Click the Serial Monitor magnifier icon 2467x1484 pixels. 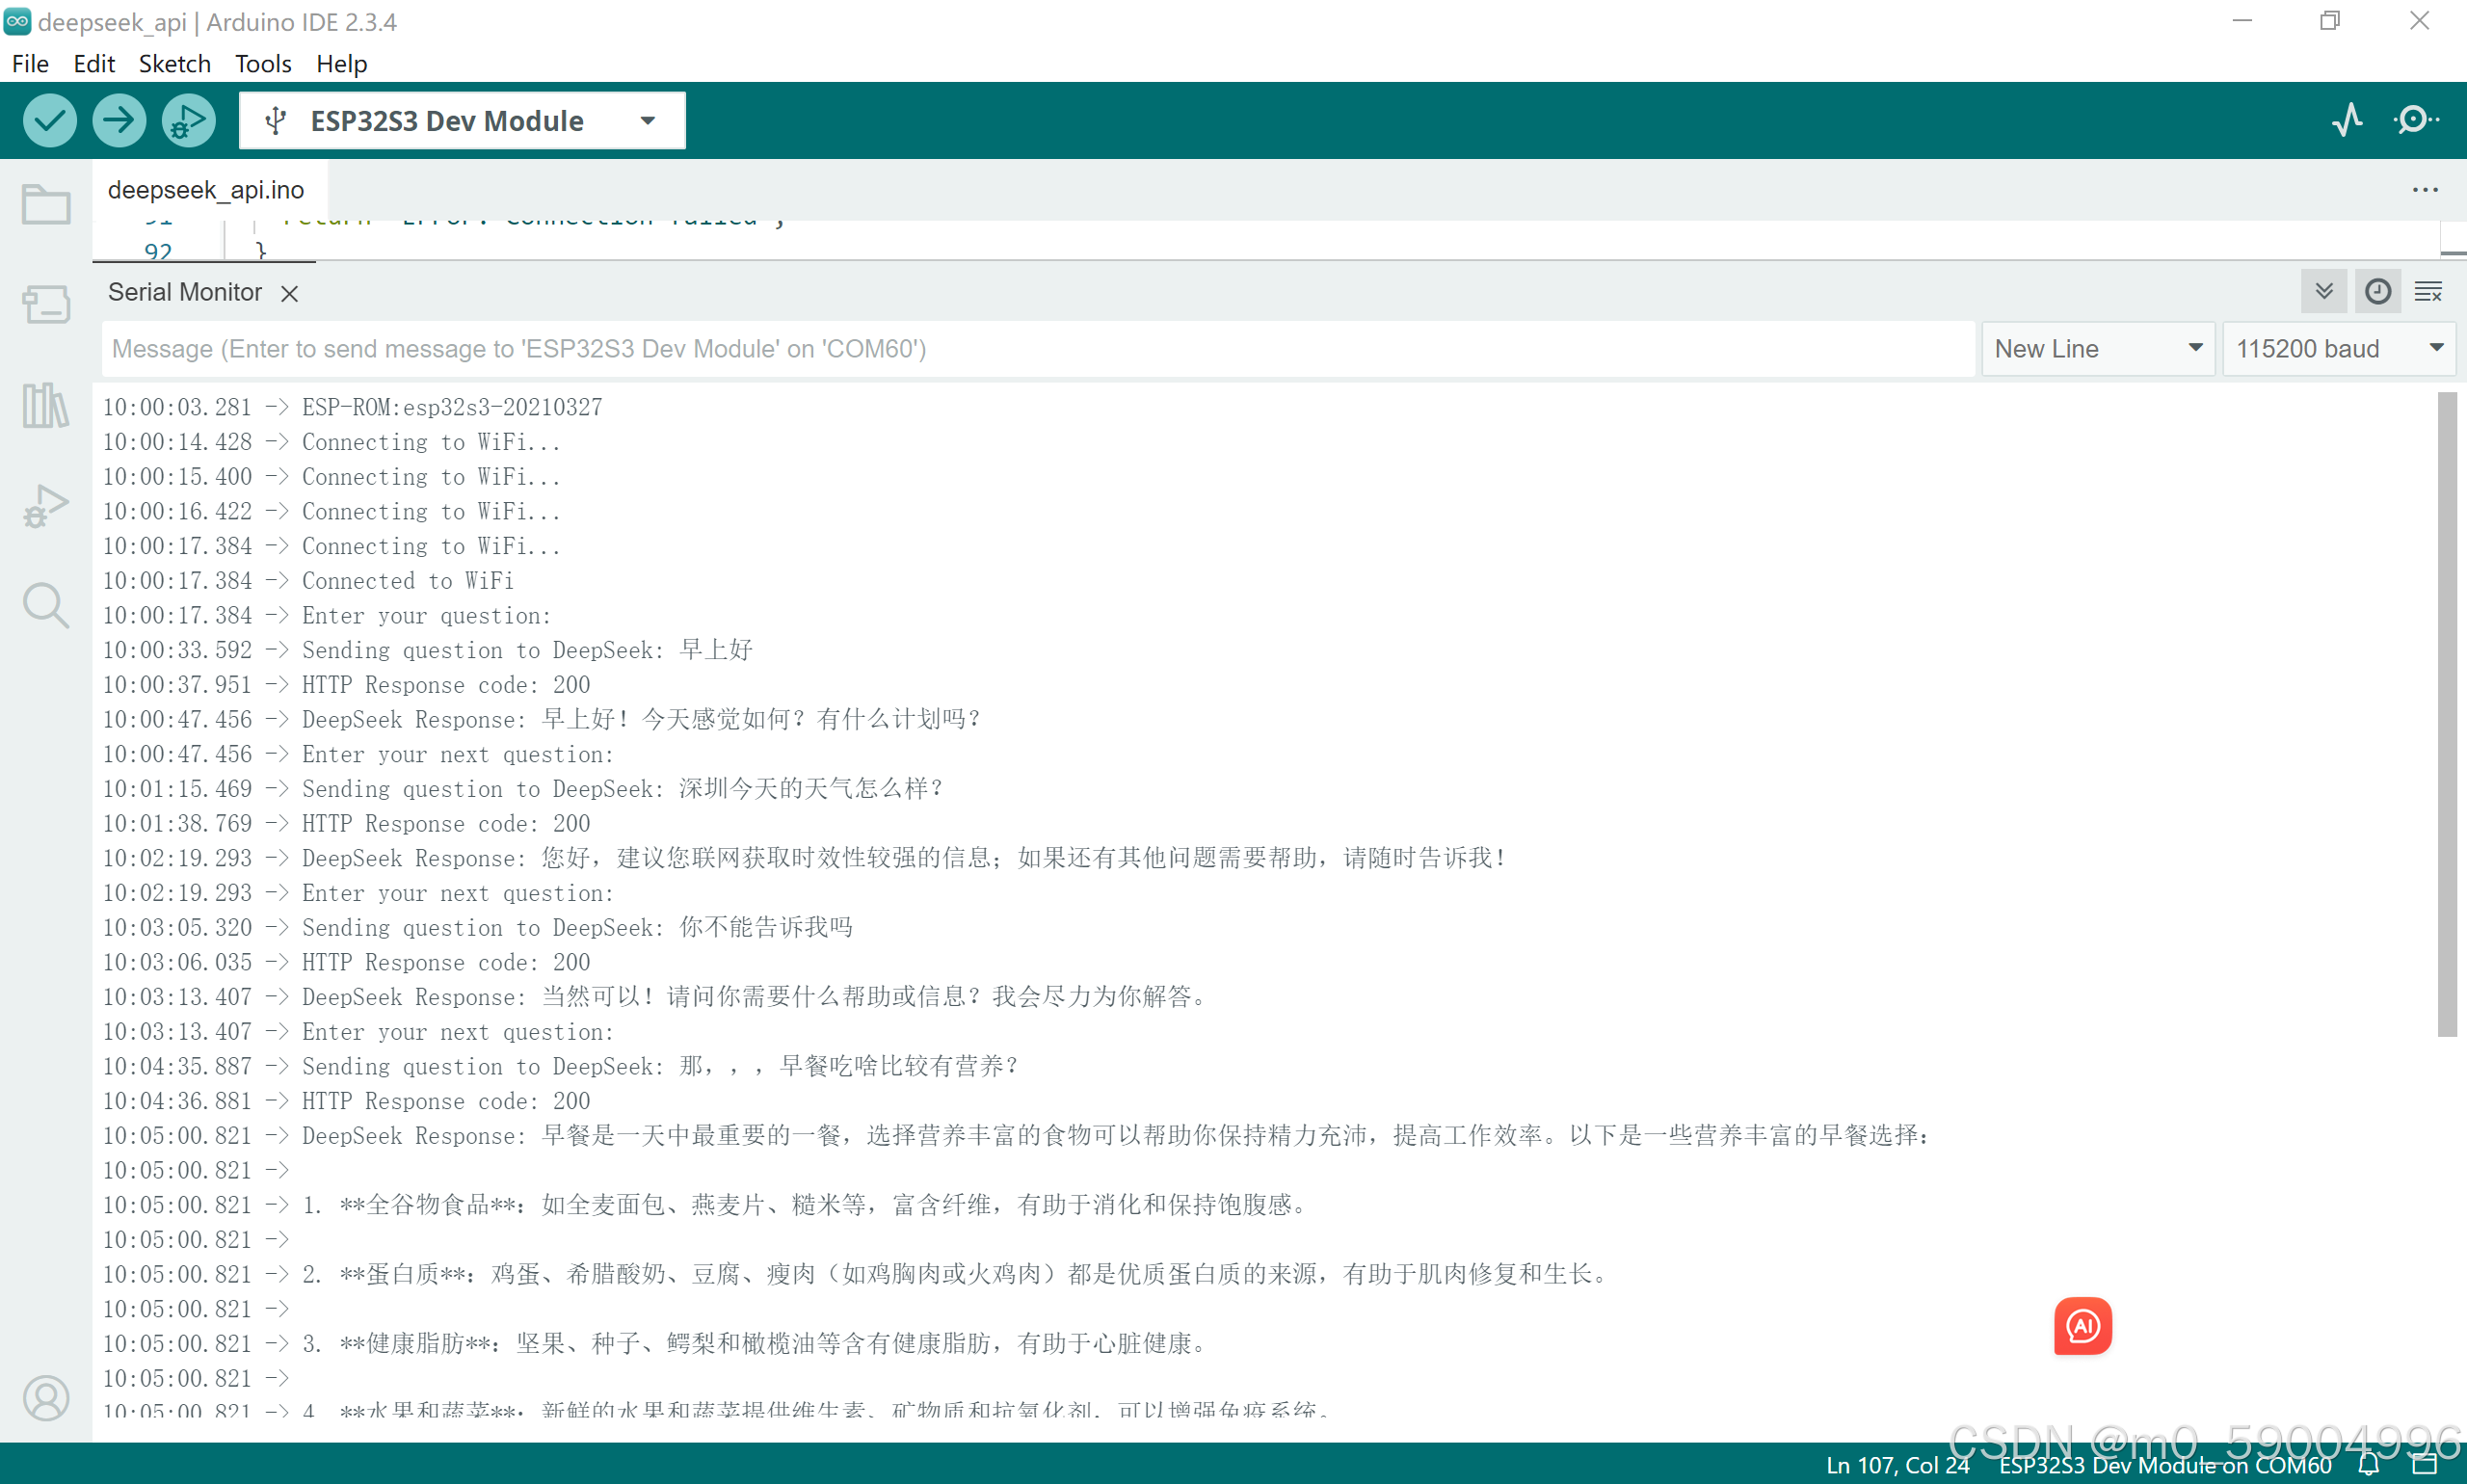pyautogui.click(x=2416, y=120)
